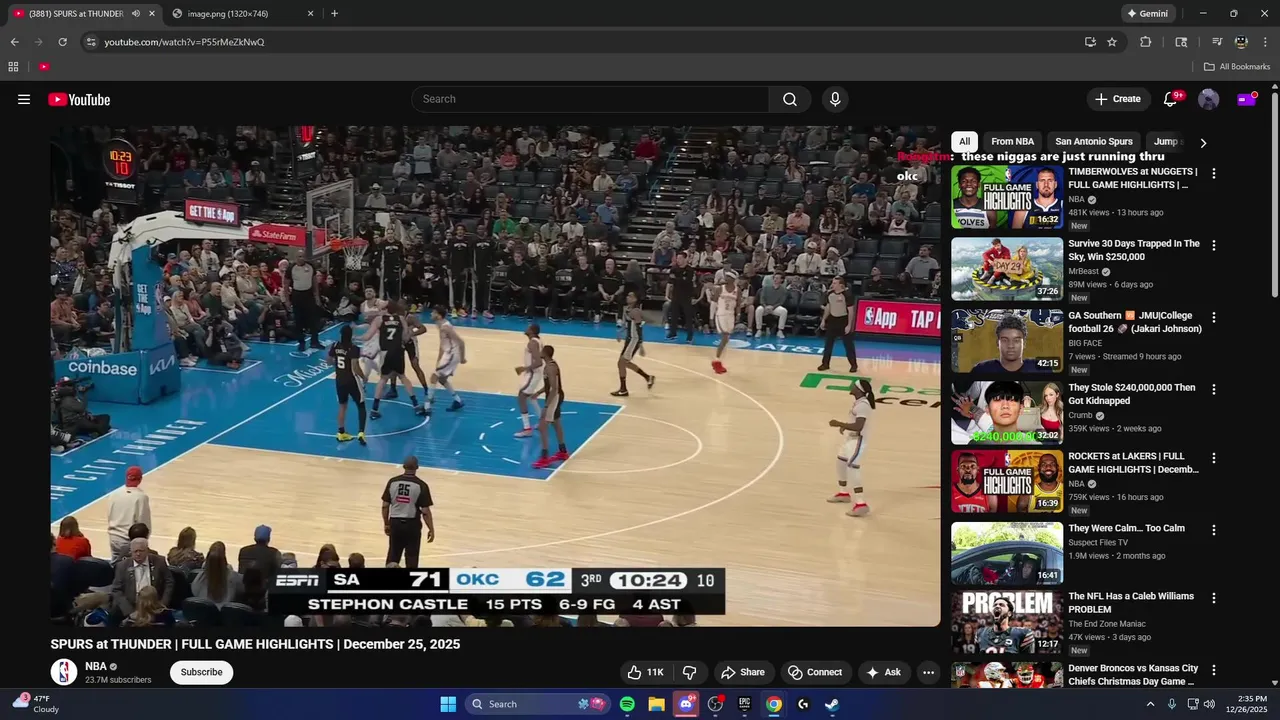Image resolution: width=1280 pixels, height=720 pixels.
Task: Open All Bookmarks folder
Action: pos(1237,67)
